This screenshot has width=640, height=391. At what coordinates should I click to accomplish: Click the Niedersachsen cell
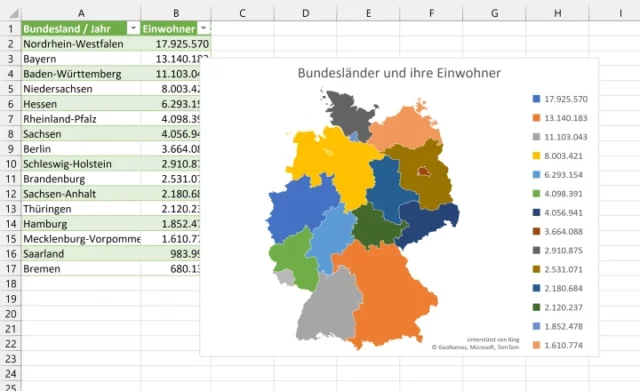81,89
